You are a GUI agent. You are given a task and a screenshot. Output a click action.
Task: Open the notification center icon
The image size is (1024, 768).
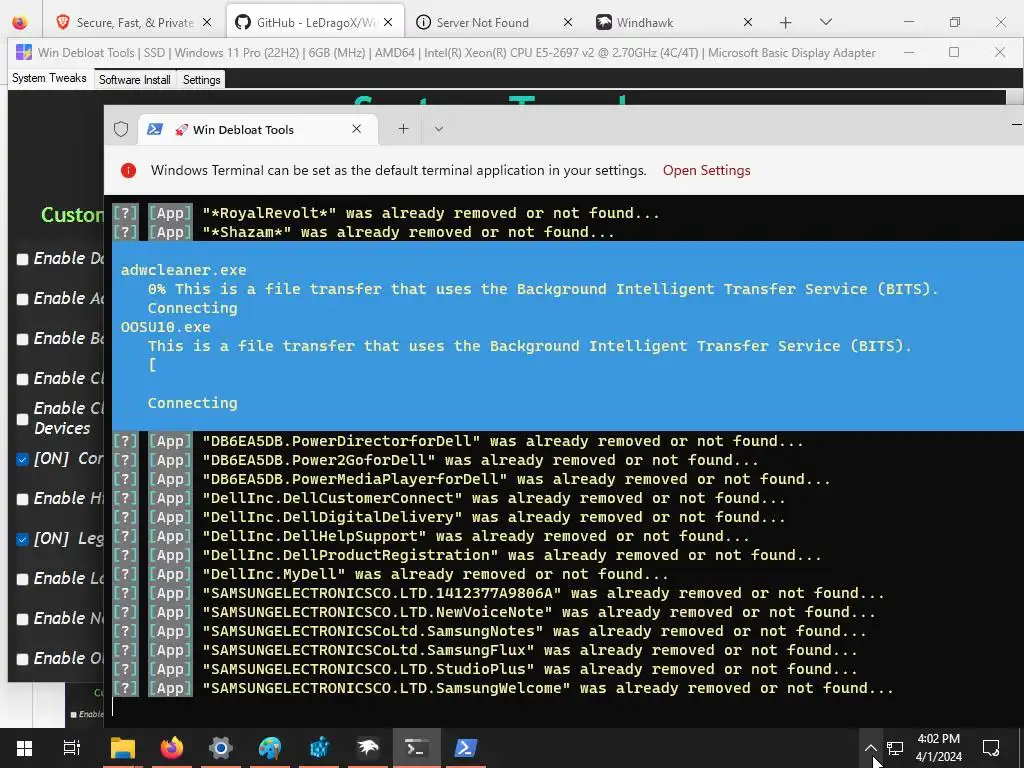click(991, 748)
